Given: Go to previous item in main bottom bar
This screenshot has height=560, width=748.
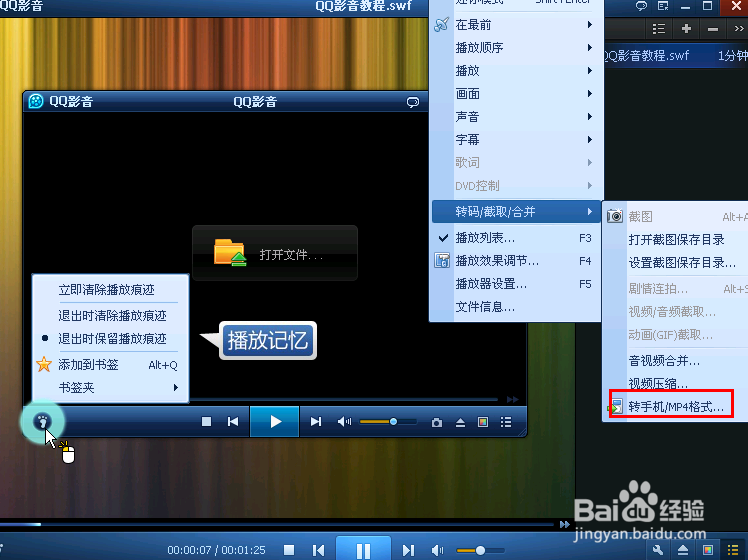Looking at the screenshot, I should click(318, 550).
